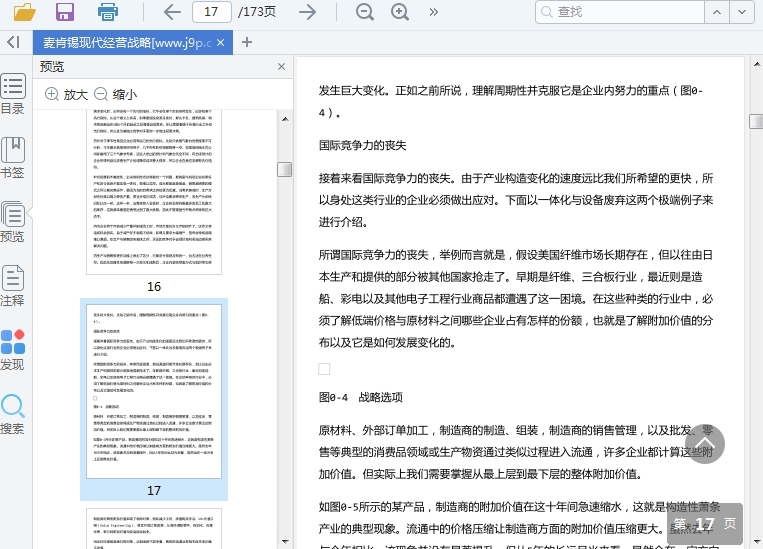Find the next search result with the down chevron
The image size is (763, 549).
pyautogui.click(x=742, y=12)
